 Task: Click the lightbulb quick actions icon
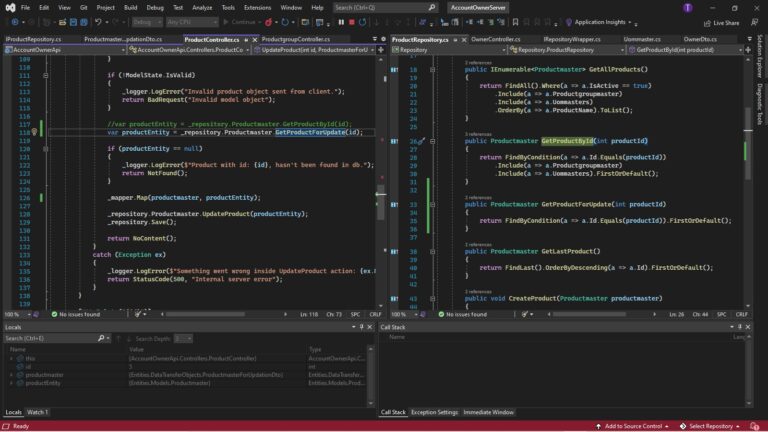(x=34, y=131)
